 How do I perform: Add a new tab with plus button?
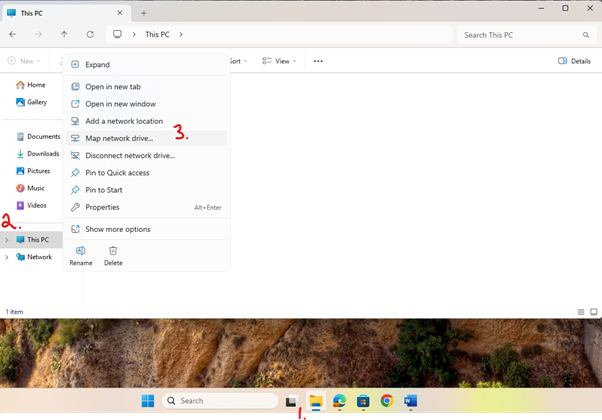pyautogui.click(x=144, y=13)
